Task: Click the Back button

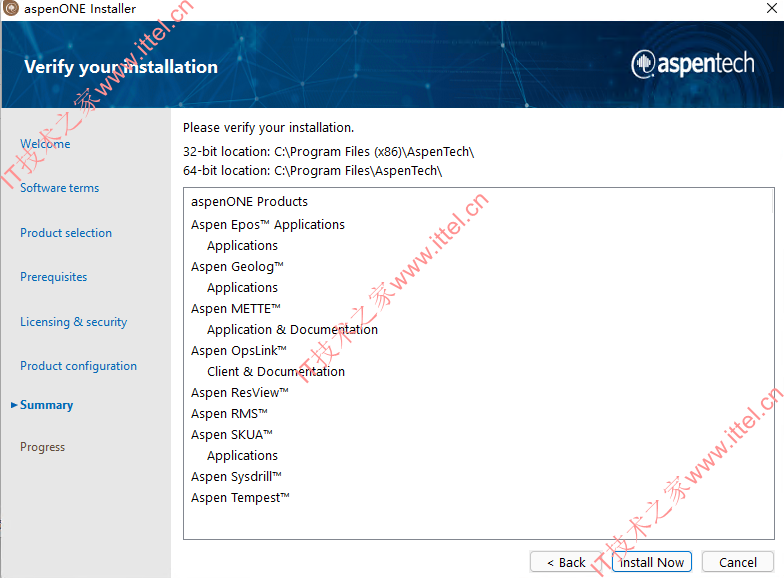Action: coord(566,562)
